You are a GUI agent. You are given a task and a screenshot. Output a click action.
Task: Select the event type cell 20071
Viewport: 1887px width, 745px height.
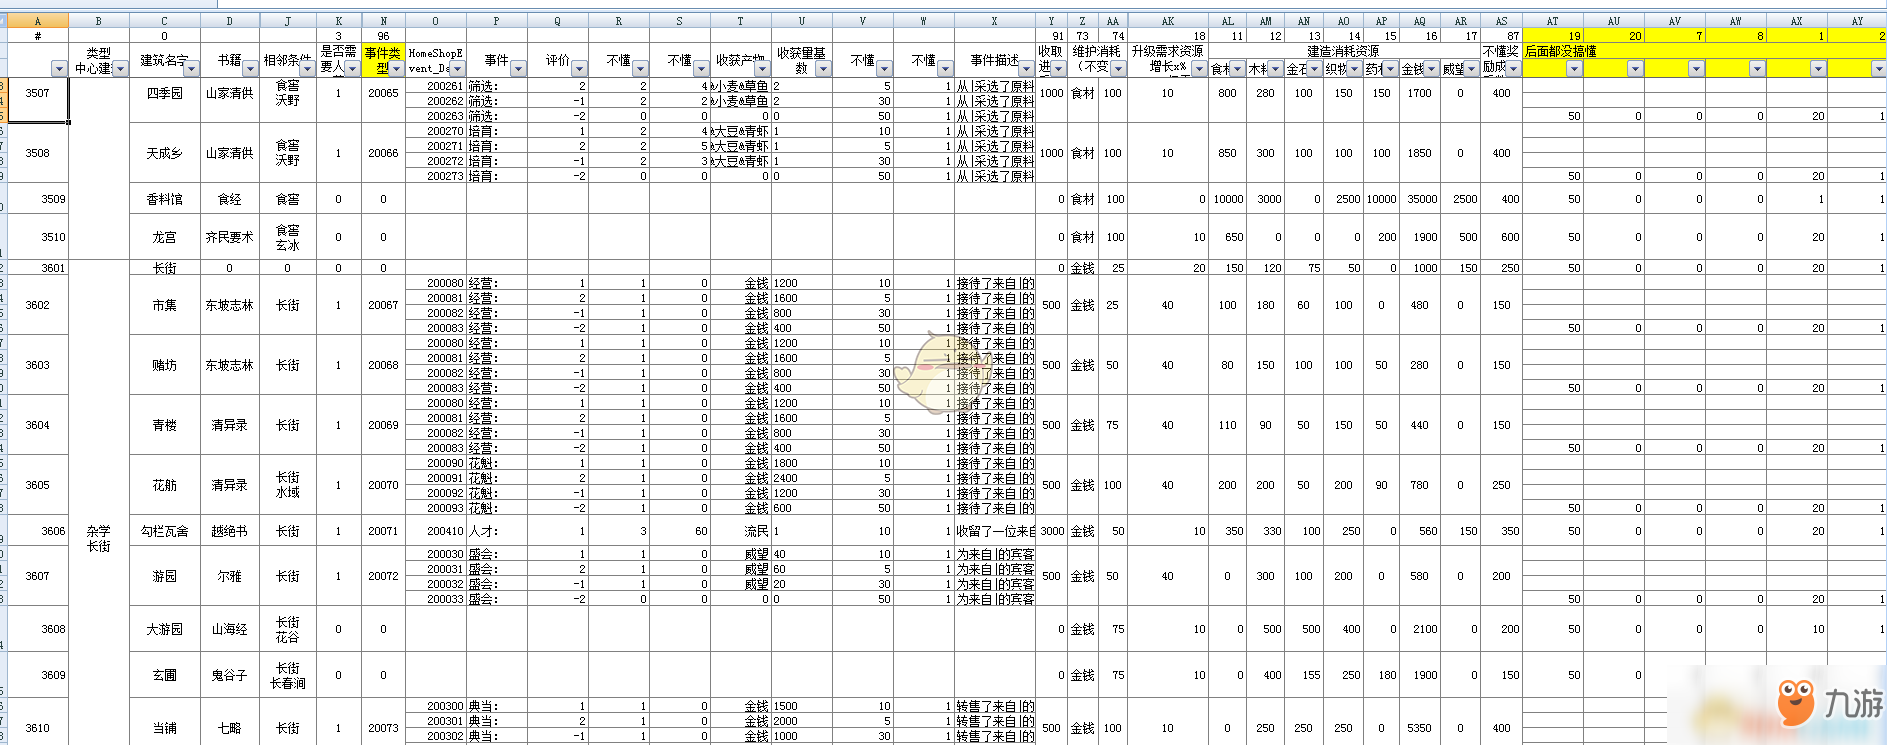[383, 531]
